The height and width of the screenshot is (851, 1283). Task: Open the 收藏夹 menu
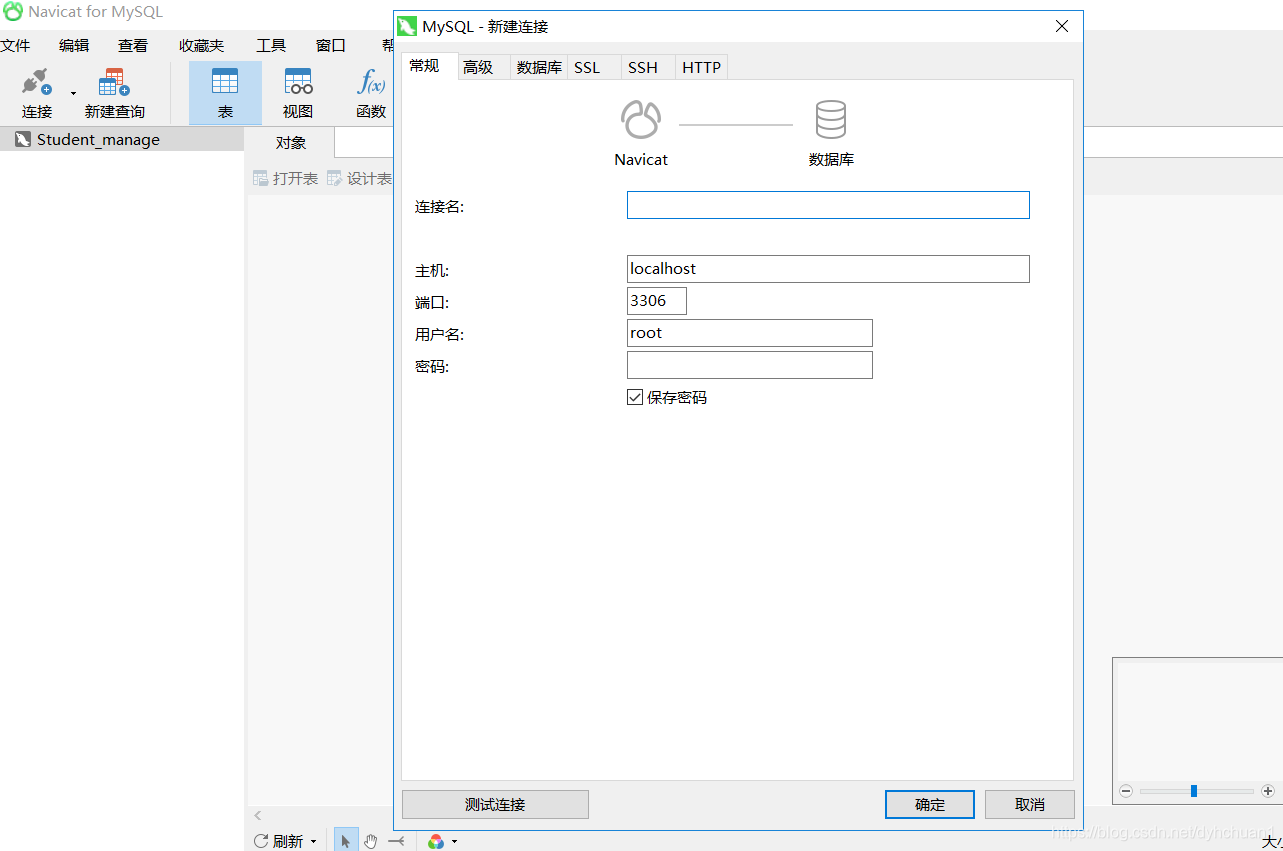202,45
